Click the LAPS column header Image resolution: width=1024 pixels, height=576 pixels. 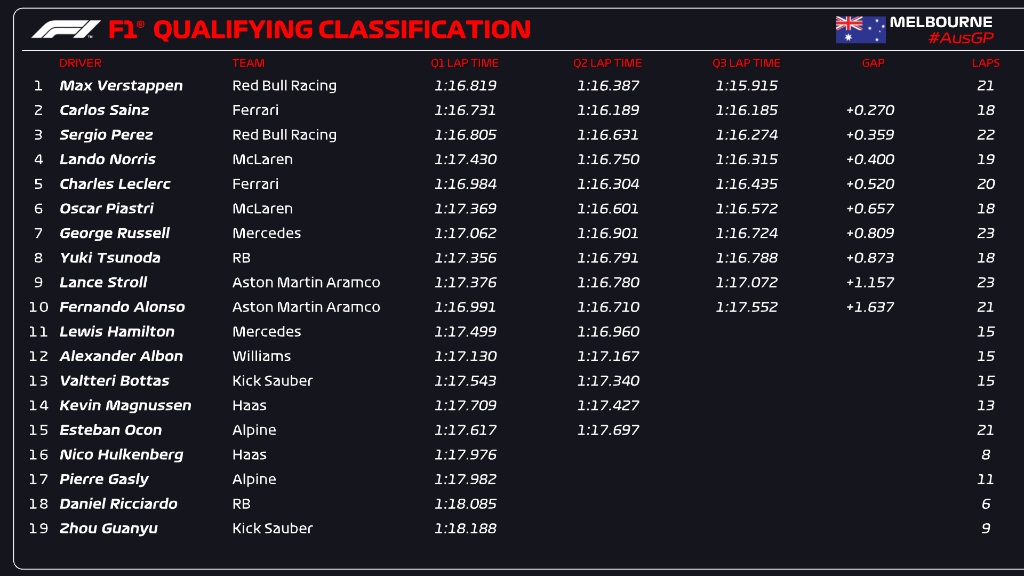[x=985, y=63]
